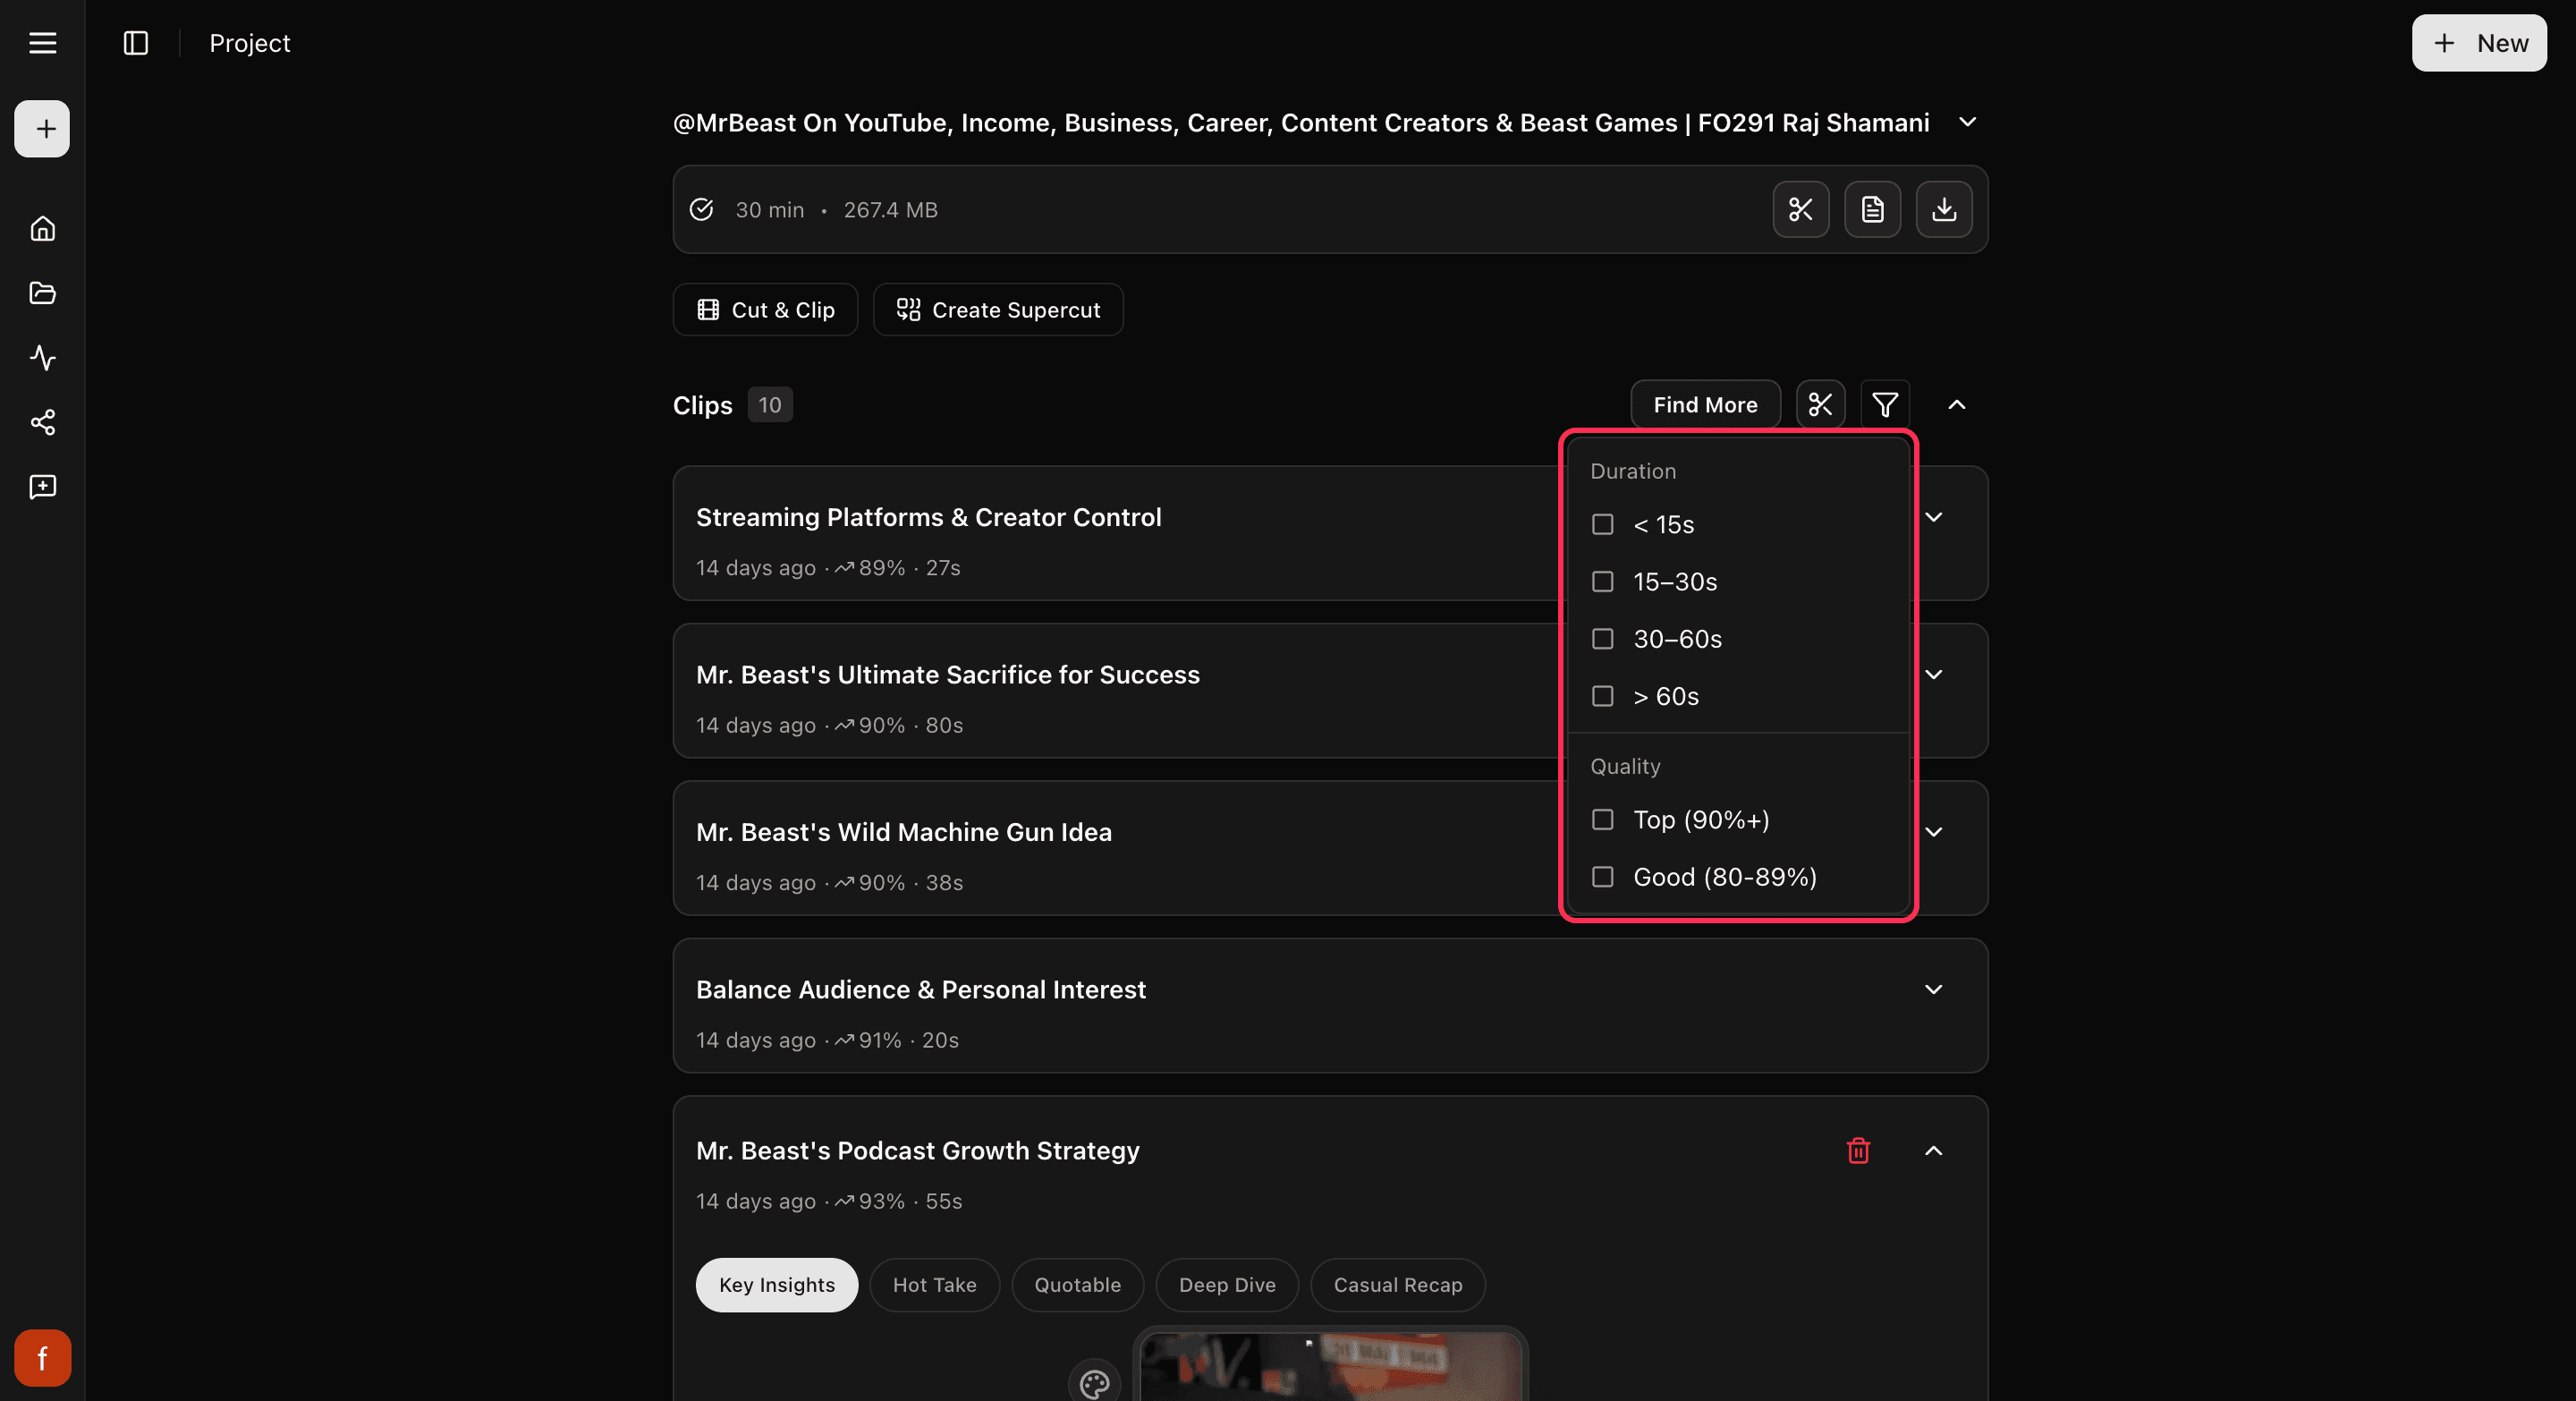
Task: Expand Balance Audience & Personal Interest clip
Action: [x=1933, y=990]
